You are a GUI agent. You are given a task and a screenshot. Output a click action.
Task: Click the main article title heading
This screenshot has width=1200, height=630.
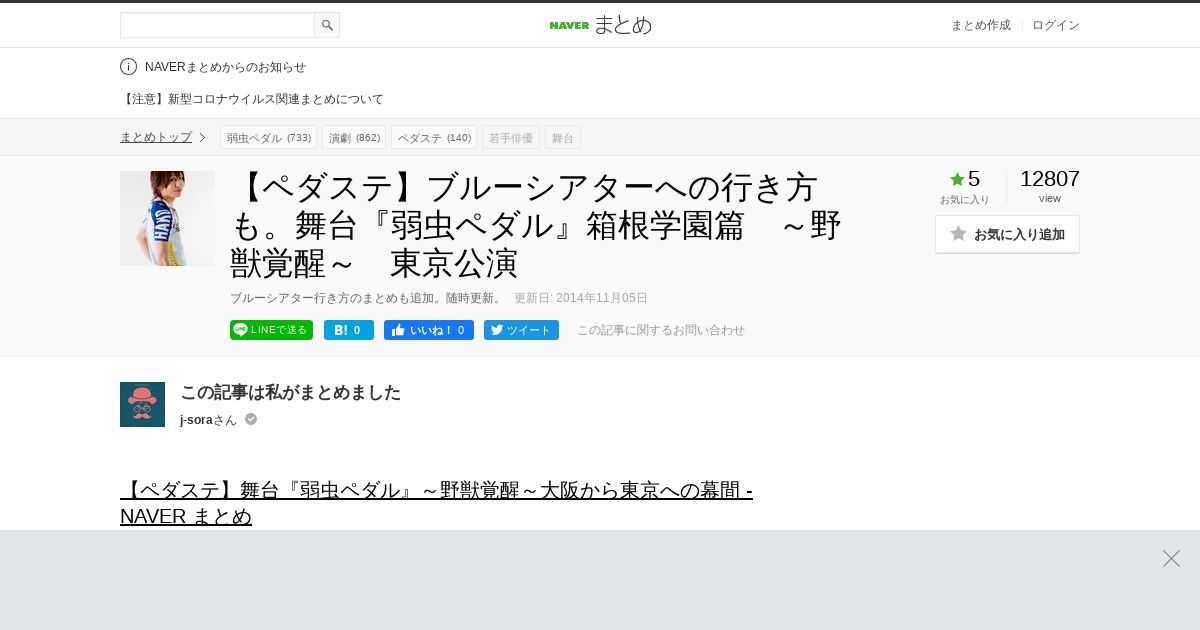[536, 225]
